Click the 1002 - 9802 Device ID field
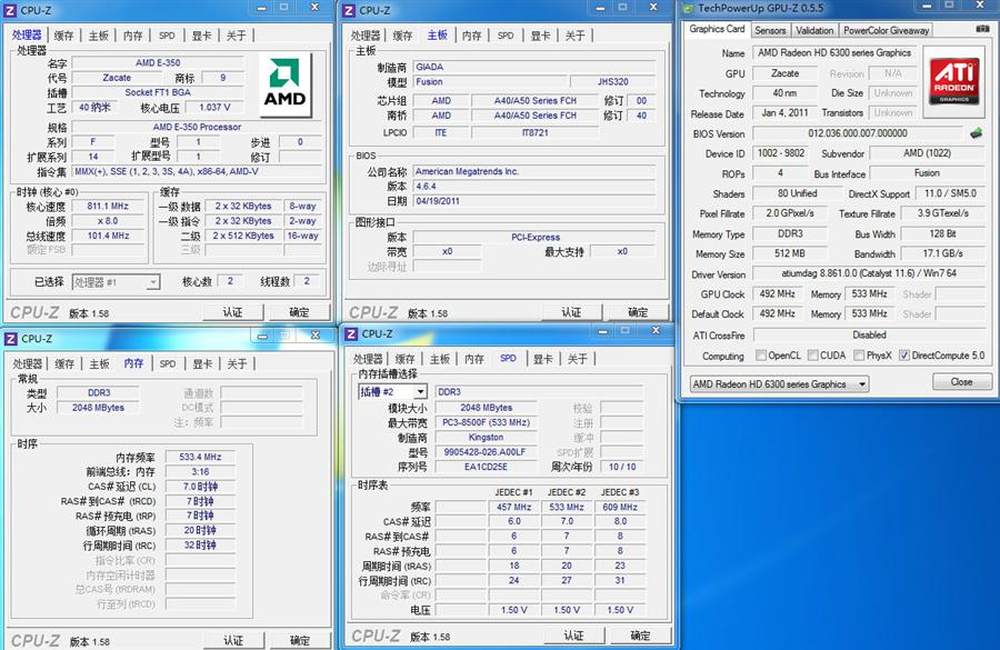 click(x=781, y=153)
